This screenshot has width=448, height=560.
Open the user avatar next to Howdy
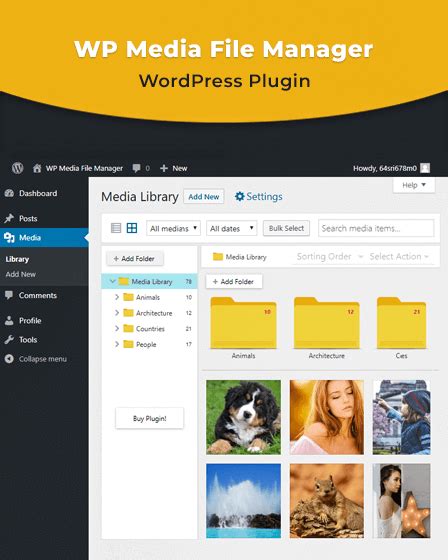pos(425,168)
